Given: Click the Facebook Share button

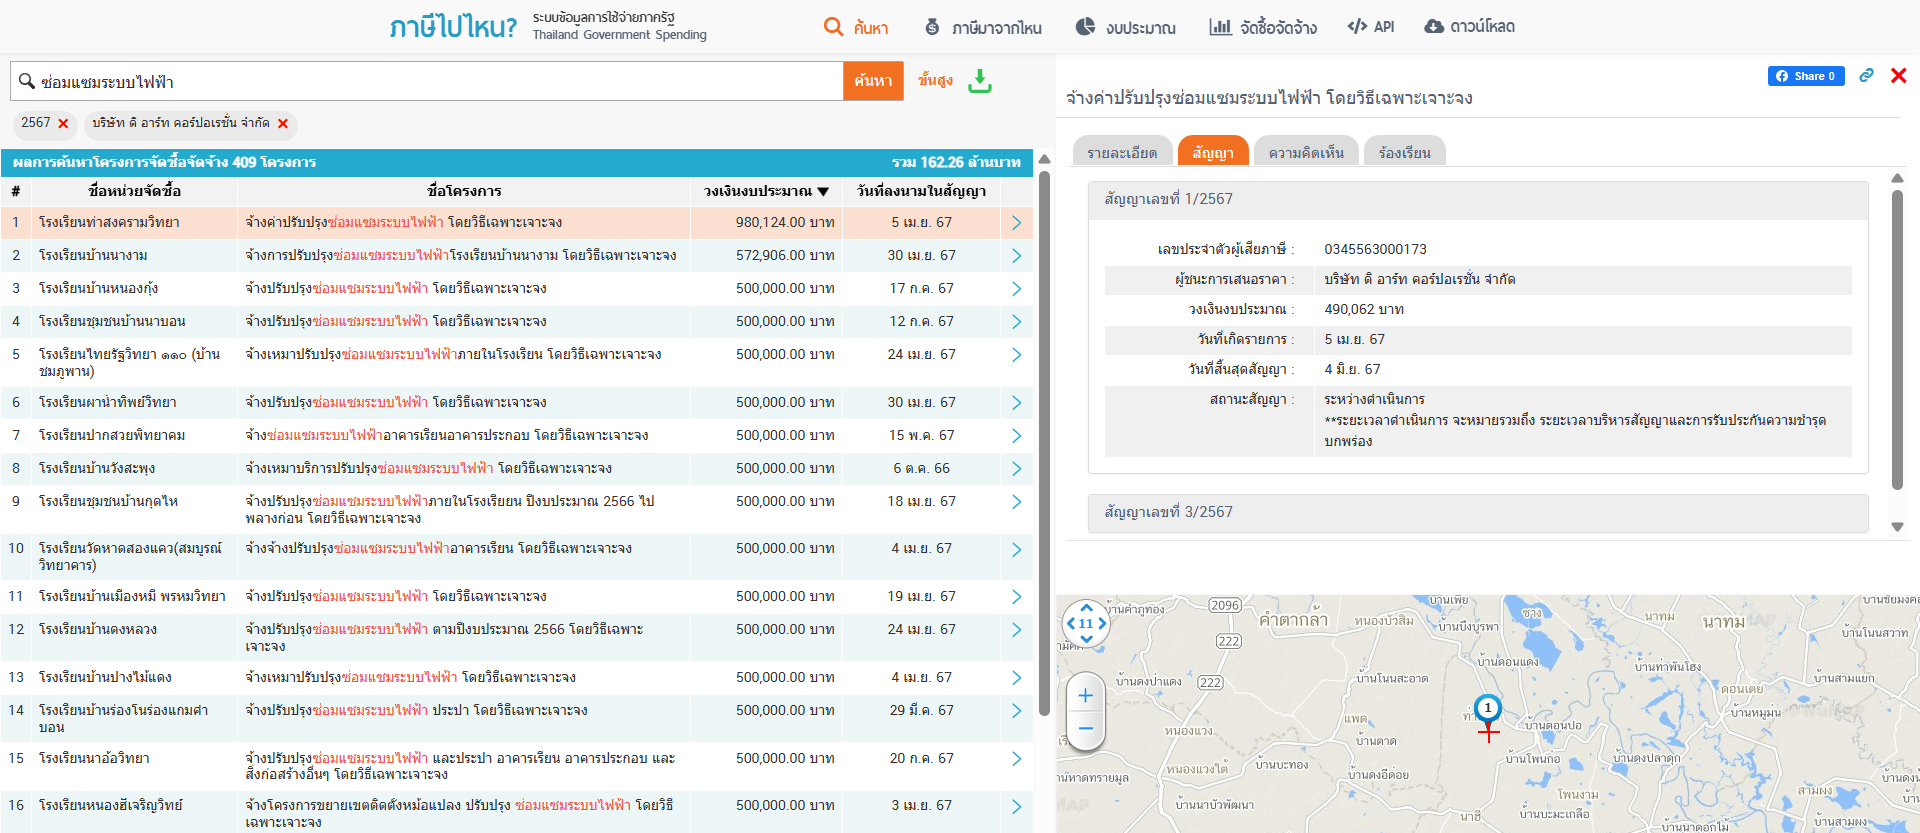Looking at the screenshot, I should point(1805,76).
